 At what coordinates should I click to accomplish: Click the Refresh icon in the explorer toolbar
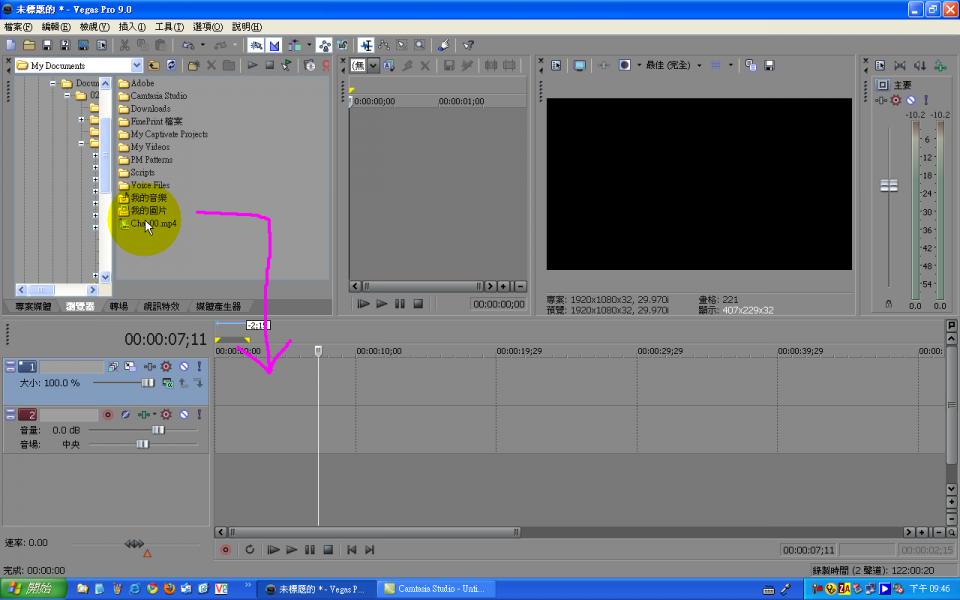tap(172, 66)
